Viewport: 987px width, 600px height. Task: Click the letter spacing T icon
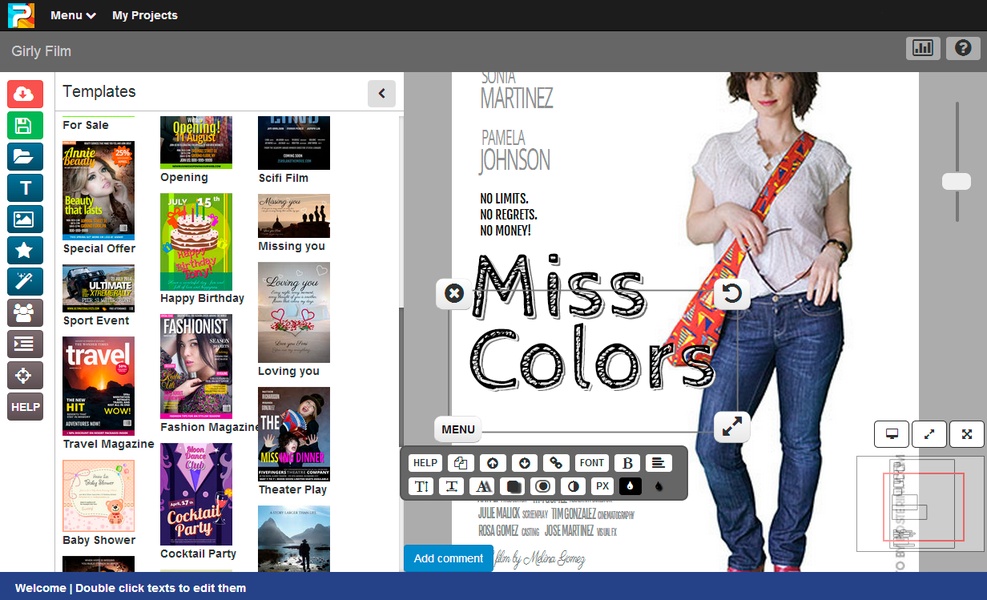(x=451, y=486)
